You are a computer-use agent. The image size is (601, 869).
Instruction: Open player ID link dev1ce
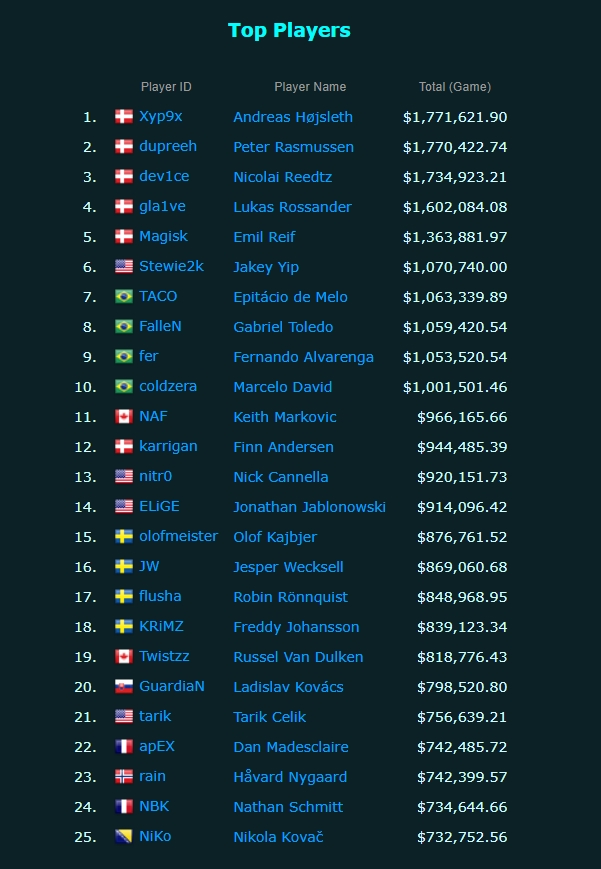click(164, 176)
